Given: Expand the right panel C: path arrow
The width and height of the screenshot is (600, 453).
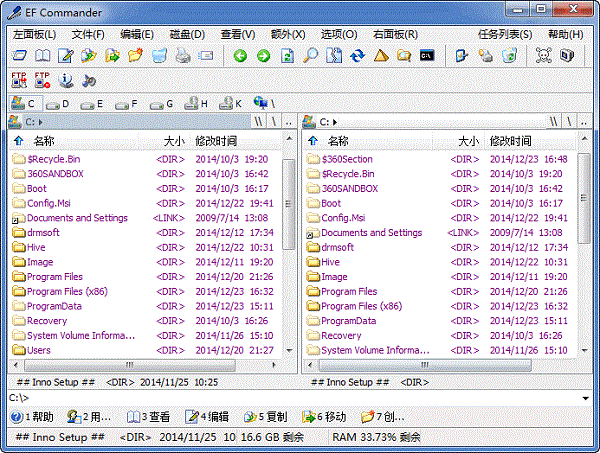Looking at the screenshot, I should pos(334,122).
